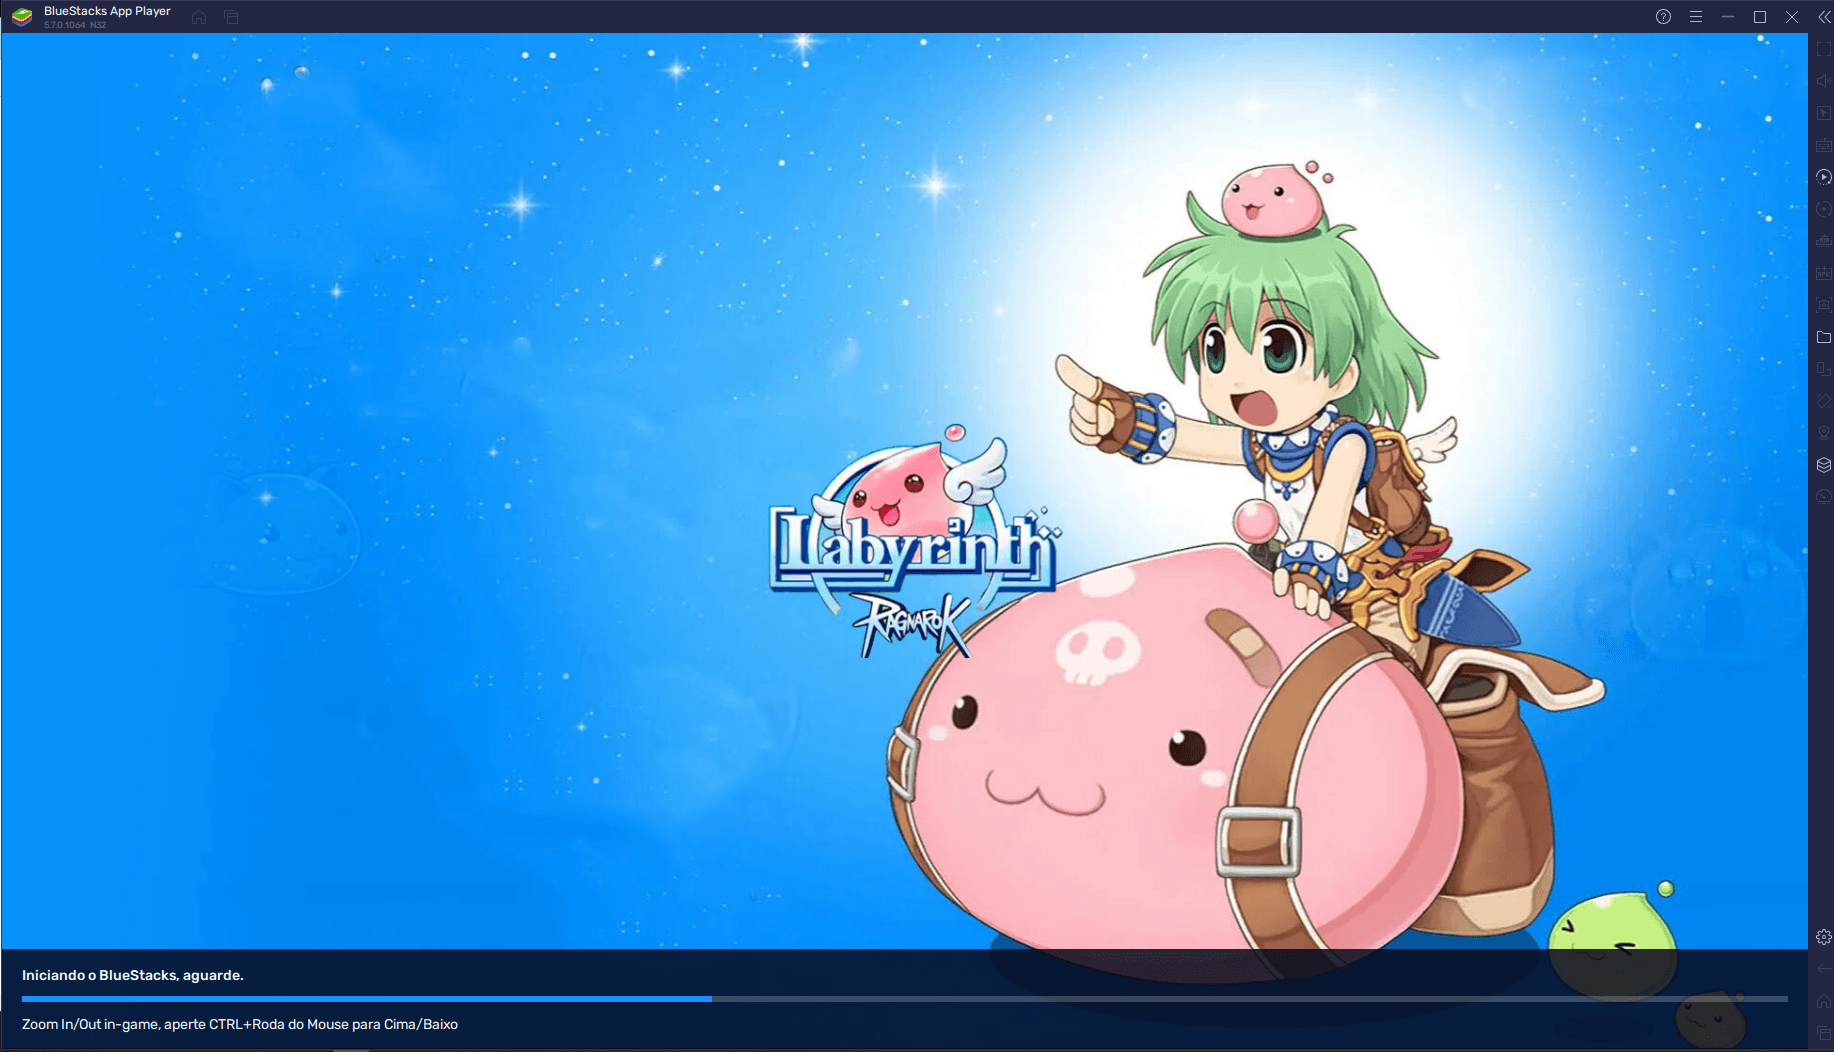Click the 'Iniciando o BlueStacks, aguarde.' text
The image size is (1834, 1052).
[133, 975]
